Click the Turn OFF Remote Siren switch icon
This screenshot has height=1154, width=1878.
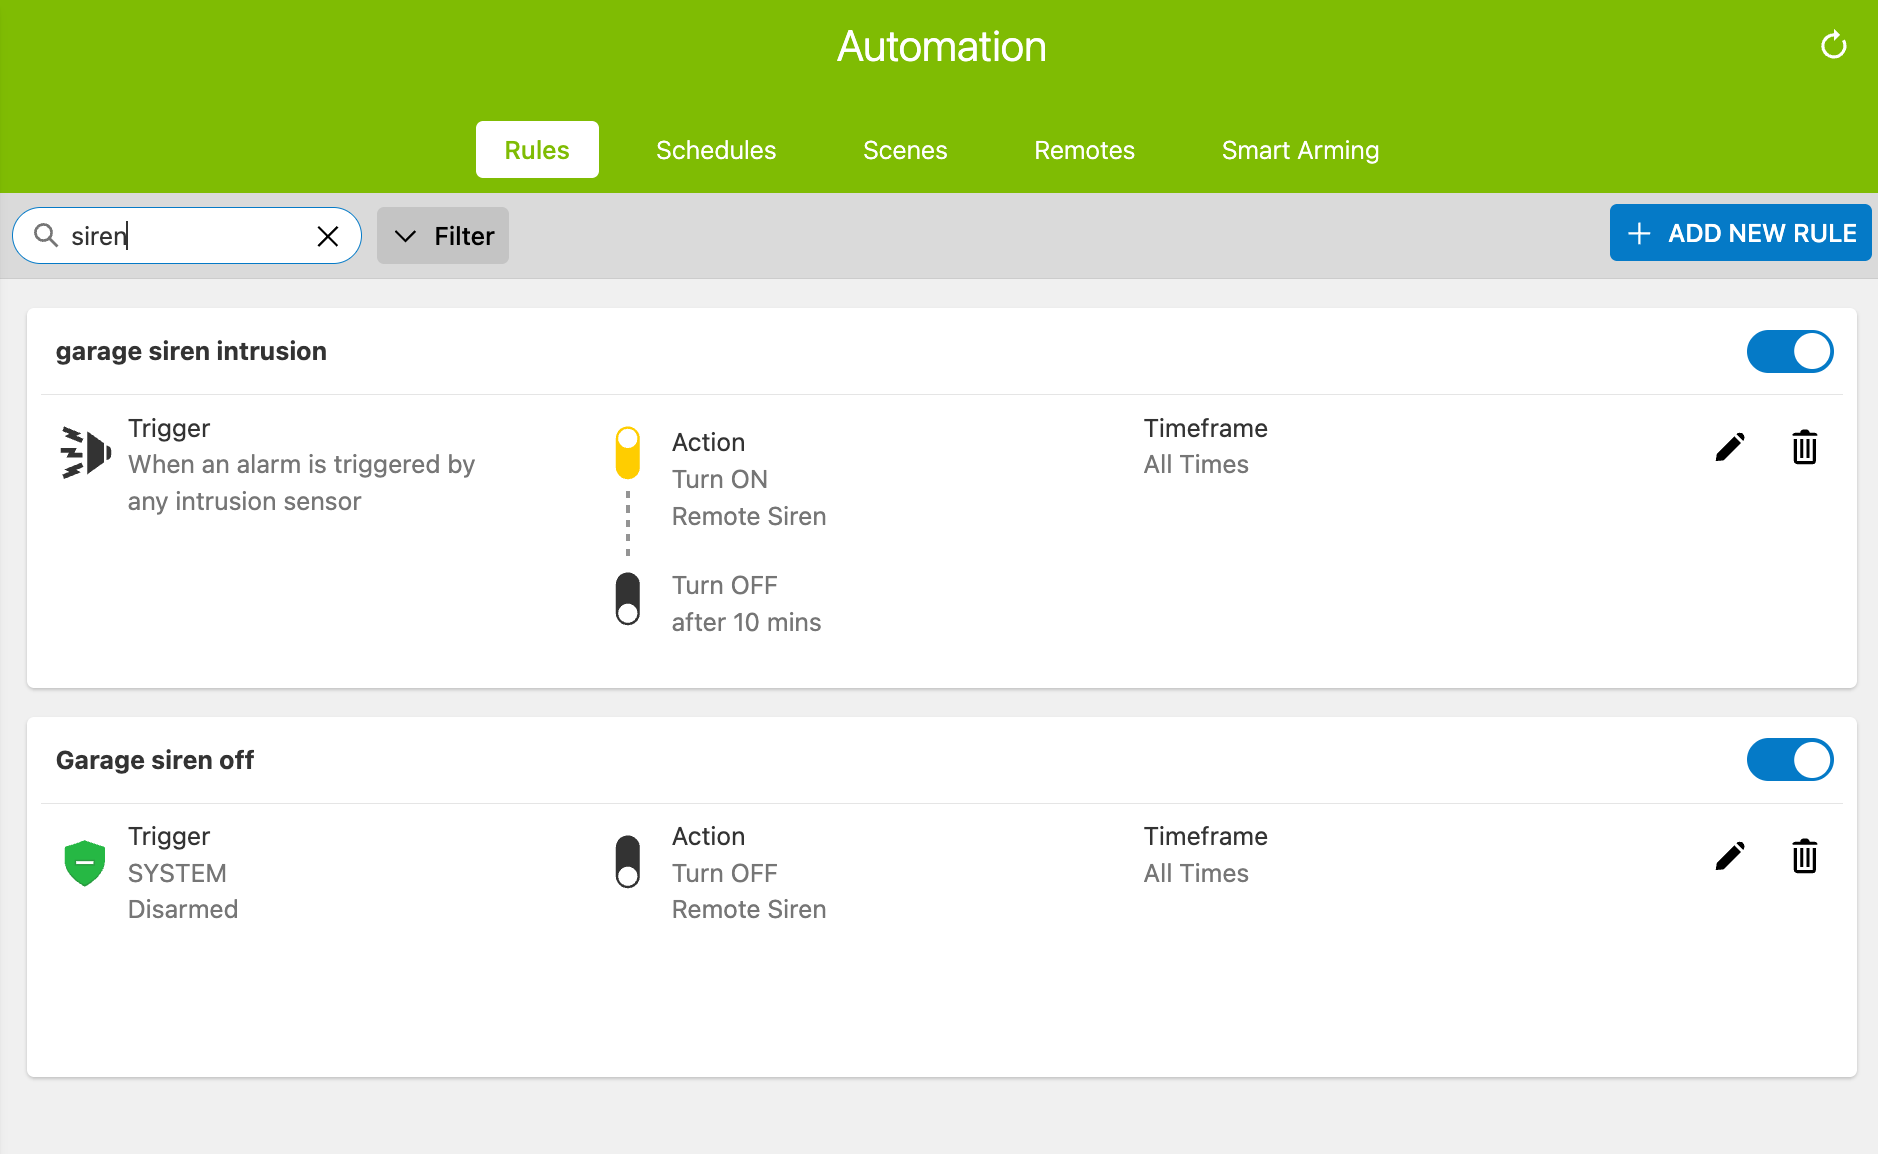(x=628, y=862)
